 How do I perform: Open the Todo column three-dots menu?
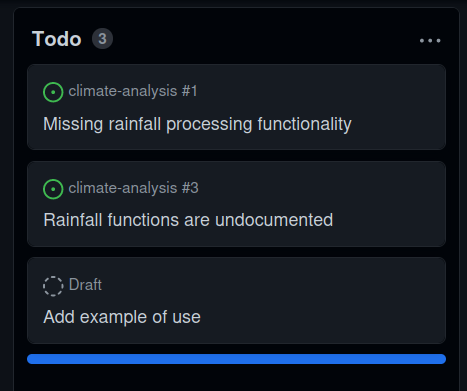pos(430,41)
